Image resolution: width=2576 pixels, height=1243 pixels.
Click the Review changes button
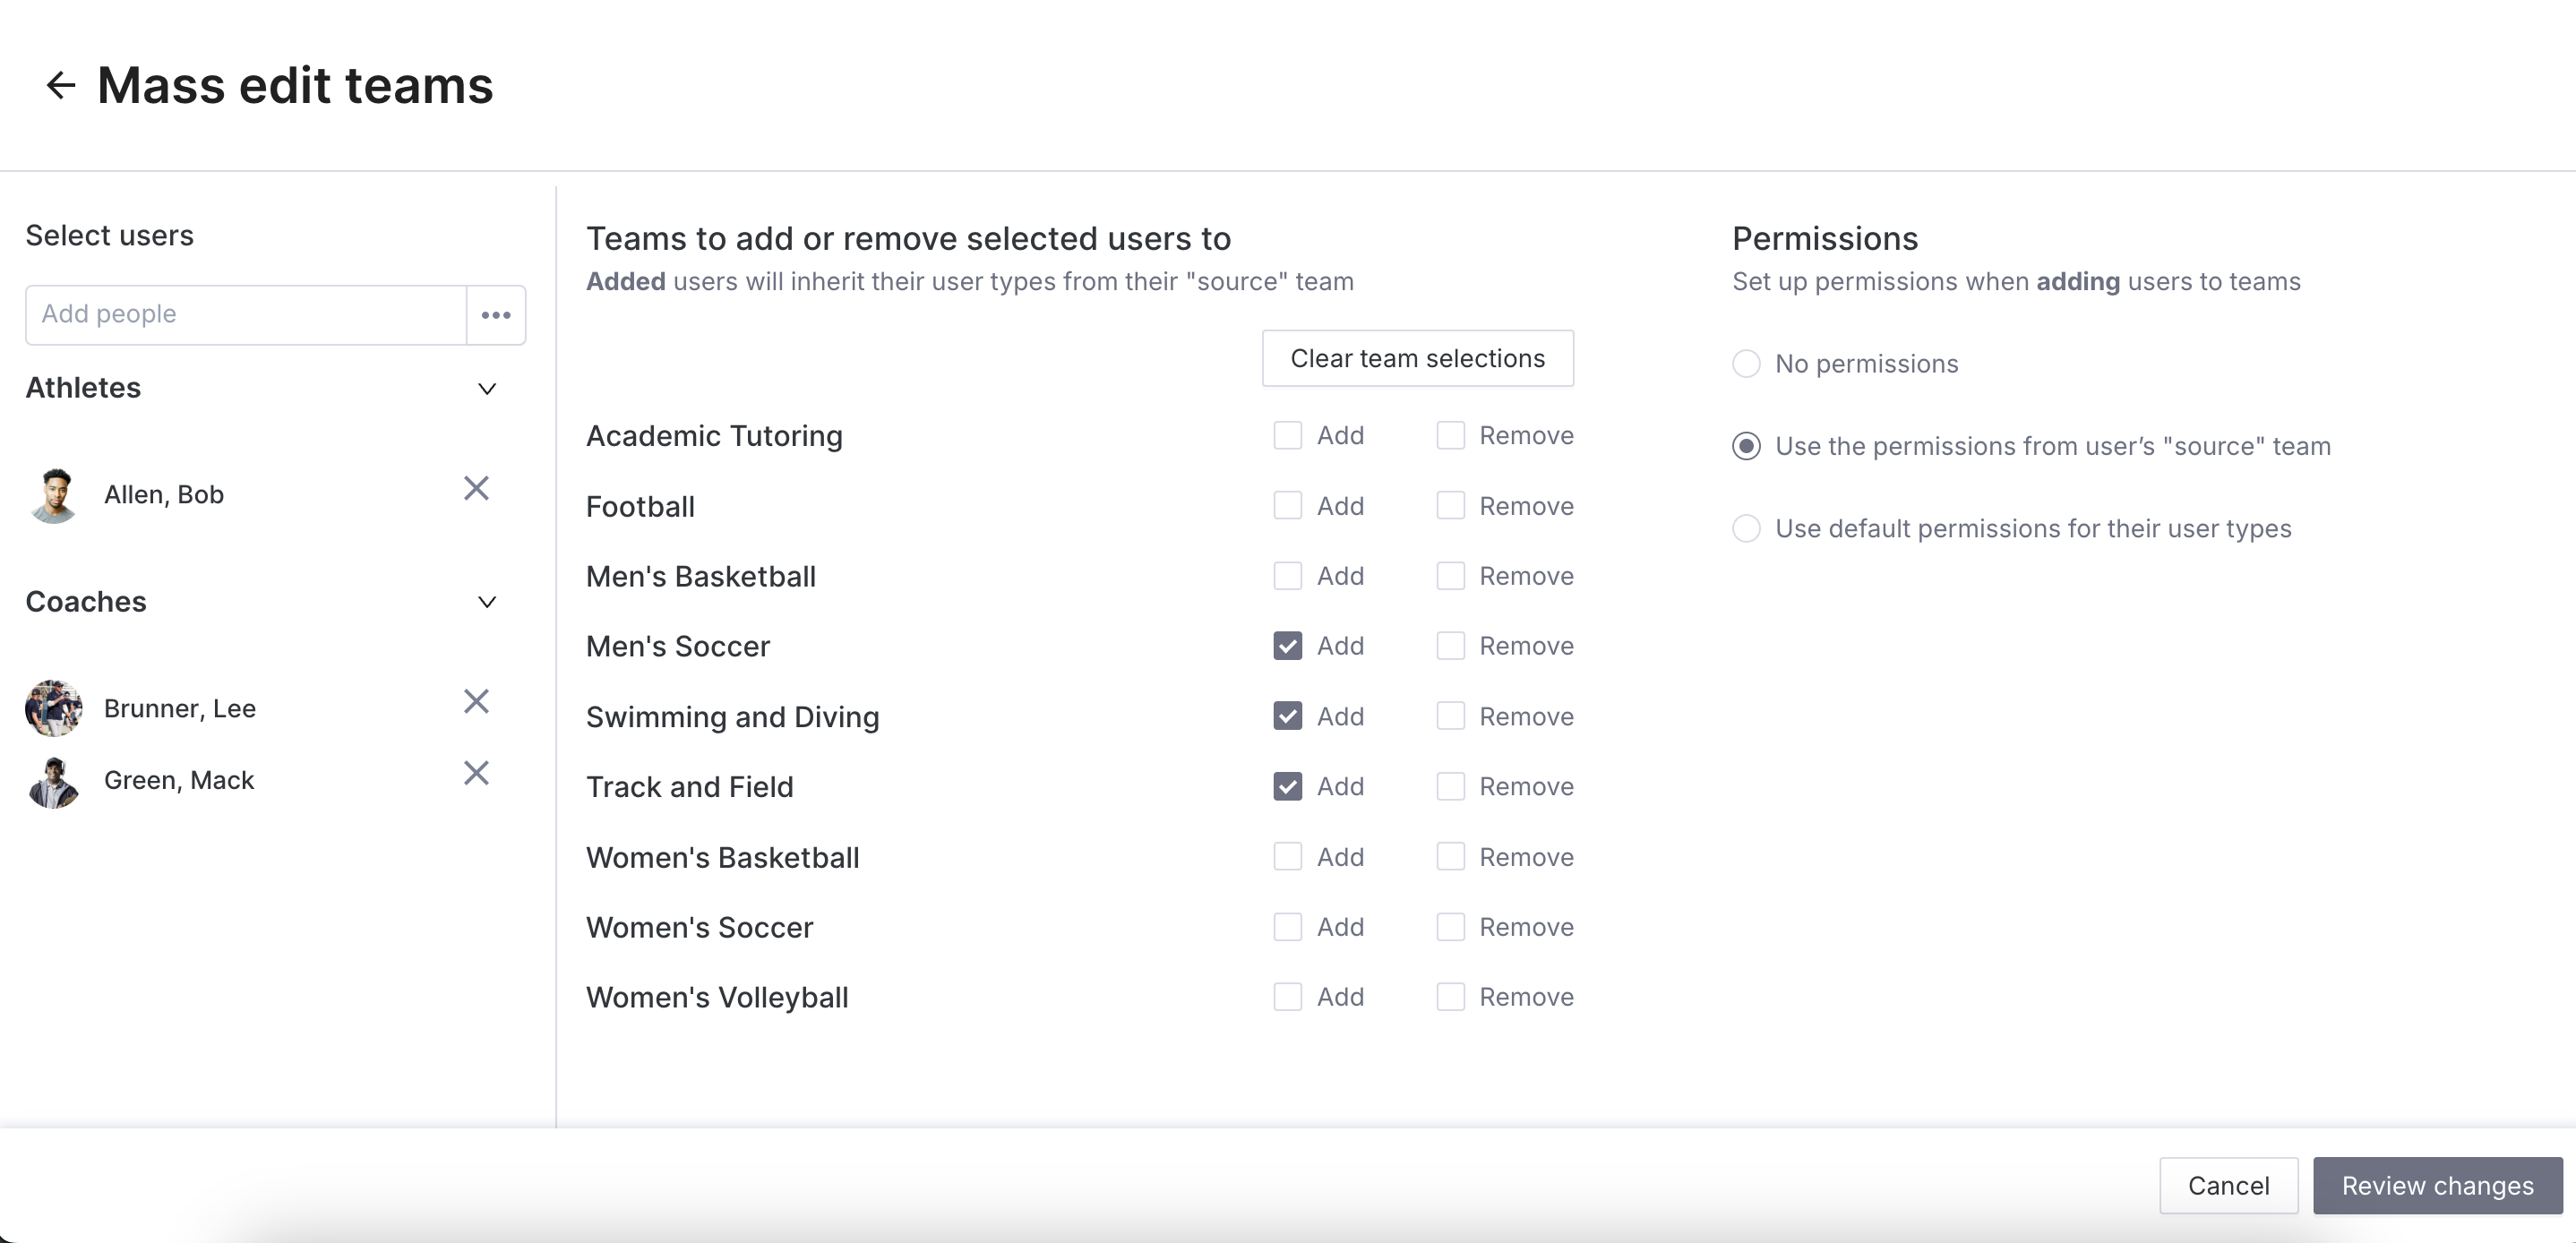click(2437, 1186)
